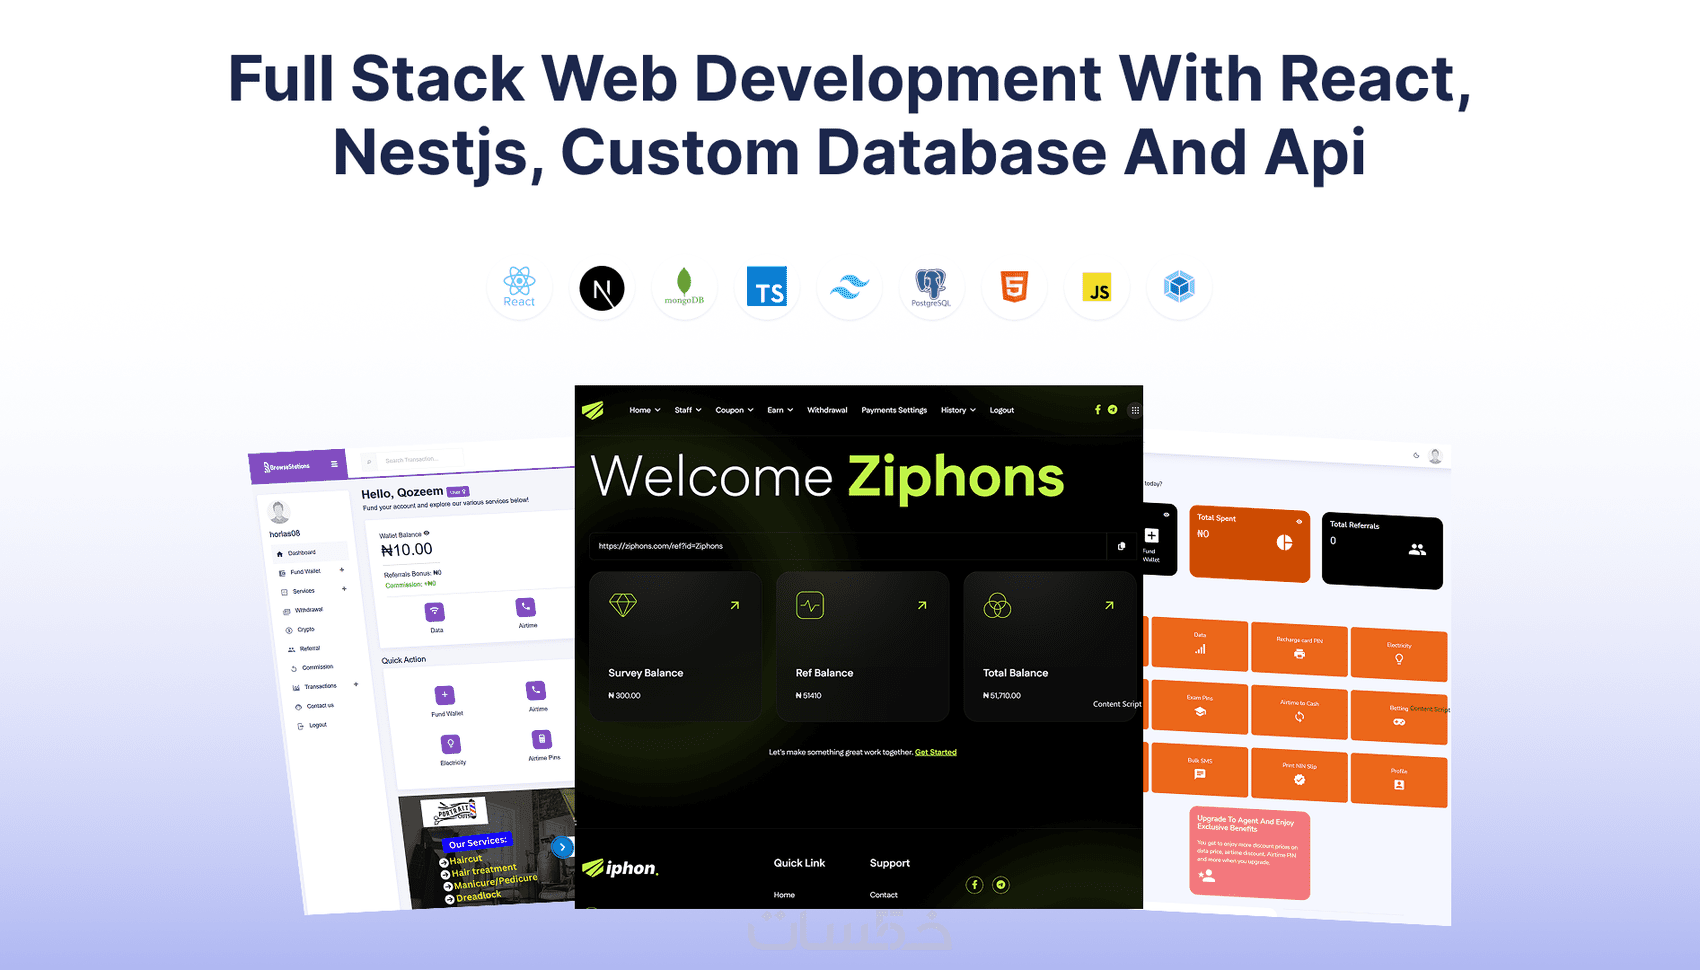
Task: Open Ref Balance card arrow
Action: click(x=922, y=605)
